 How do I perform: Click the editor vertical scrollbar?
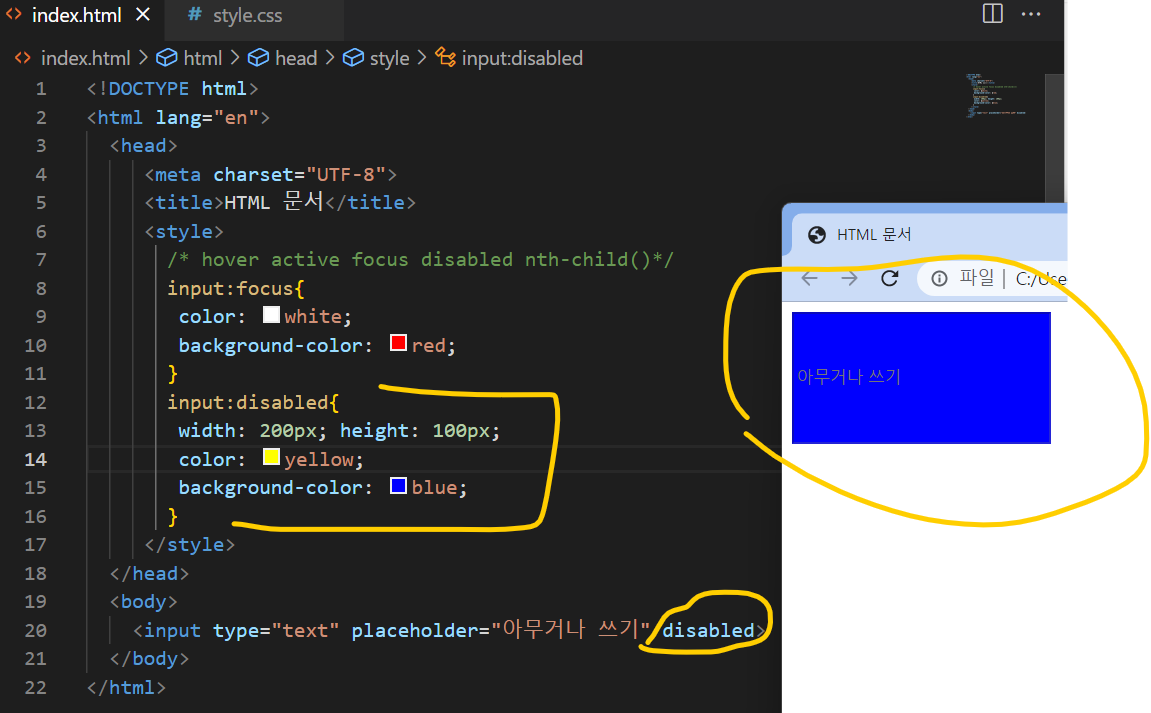point(1054,140)
